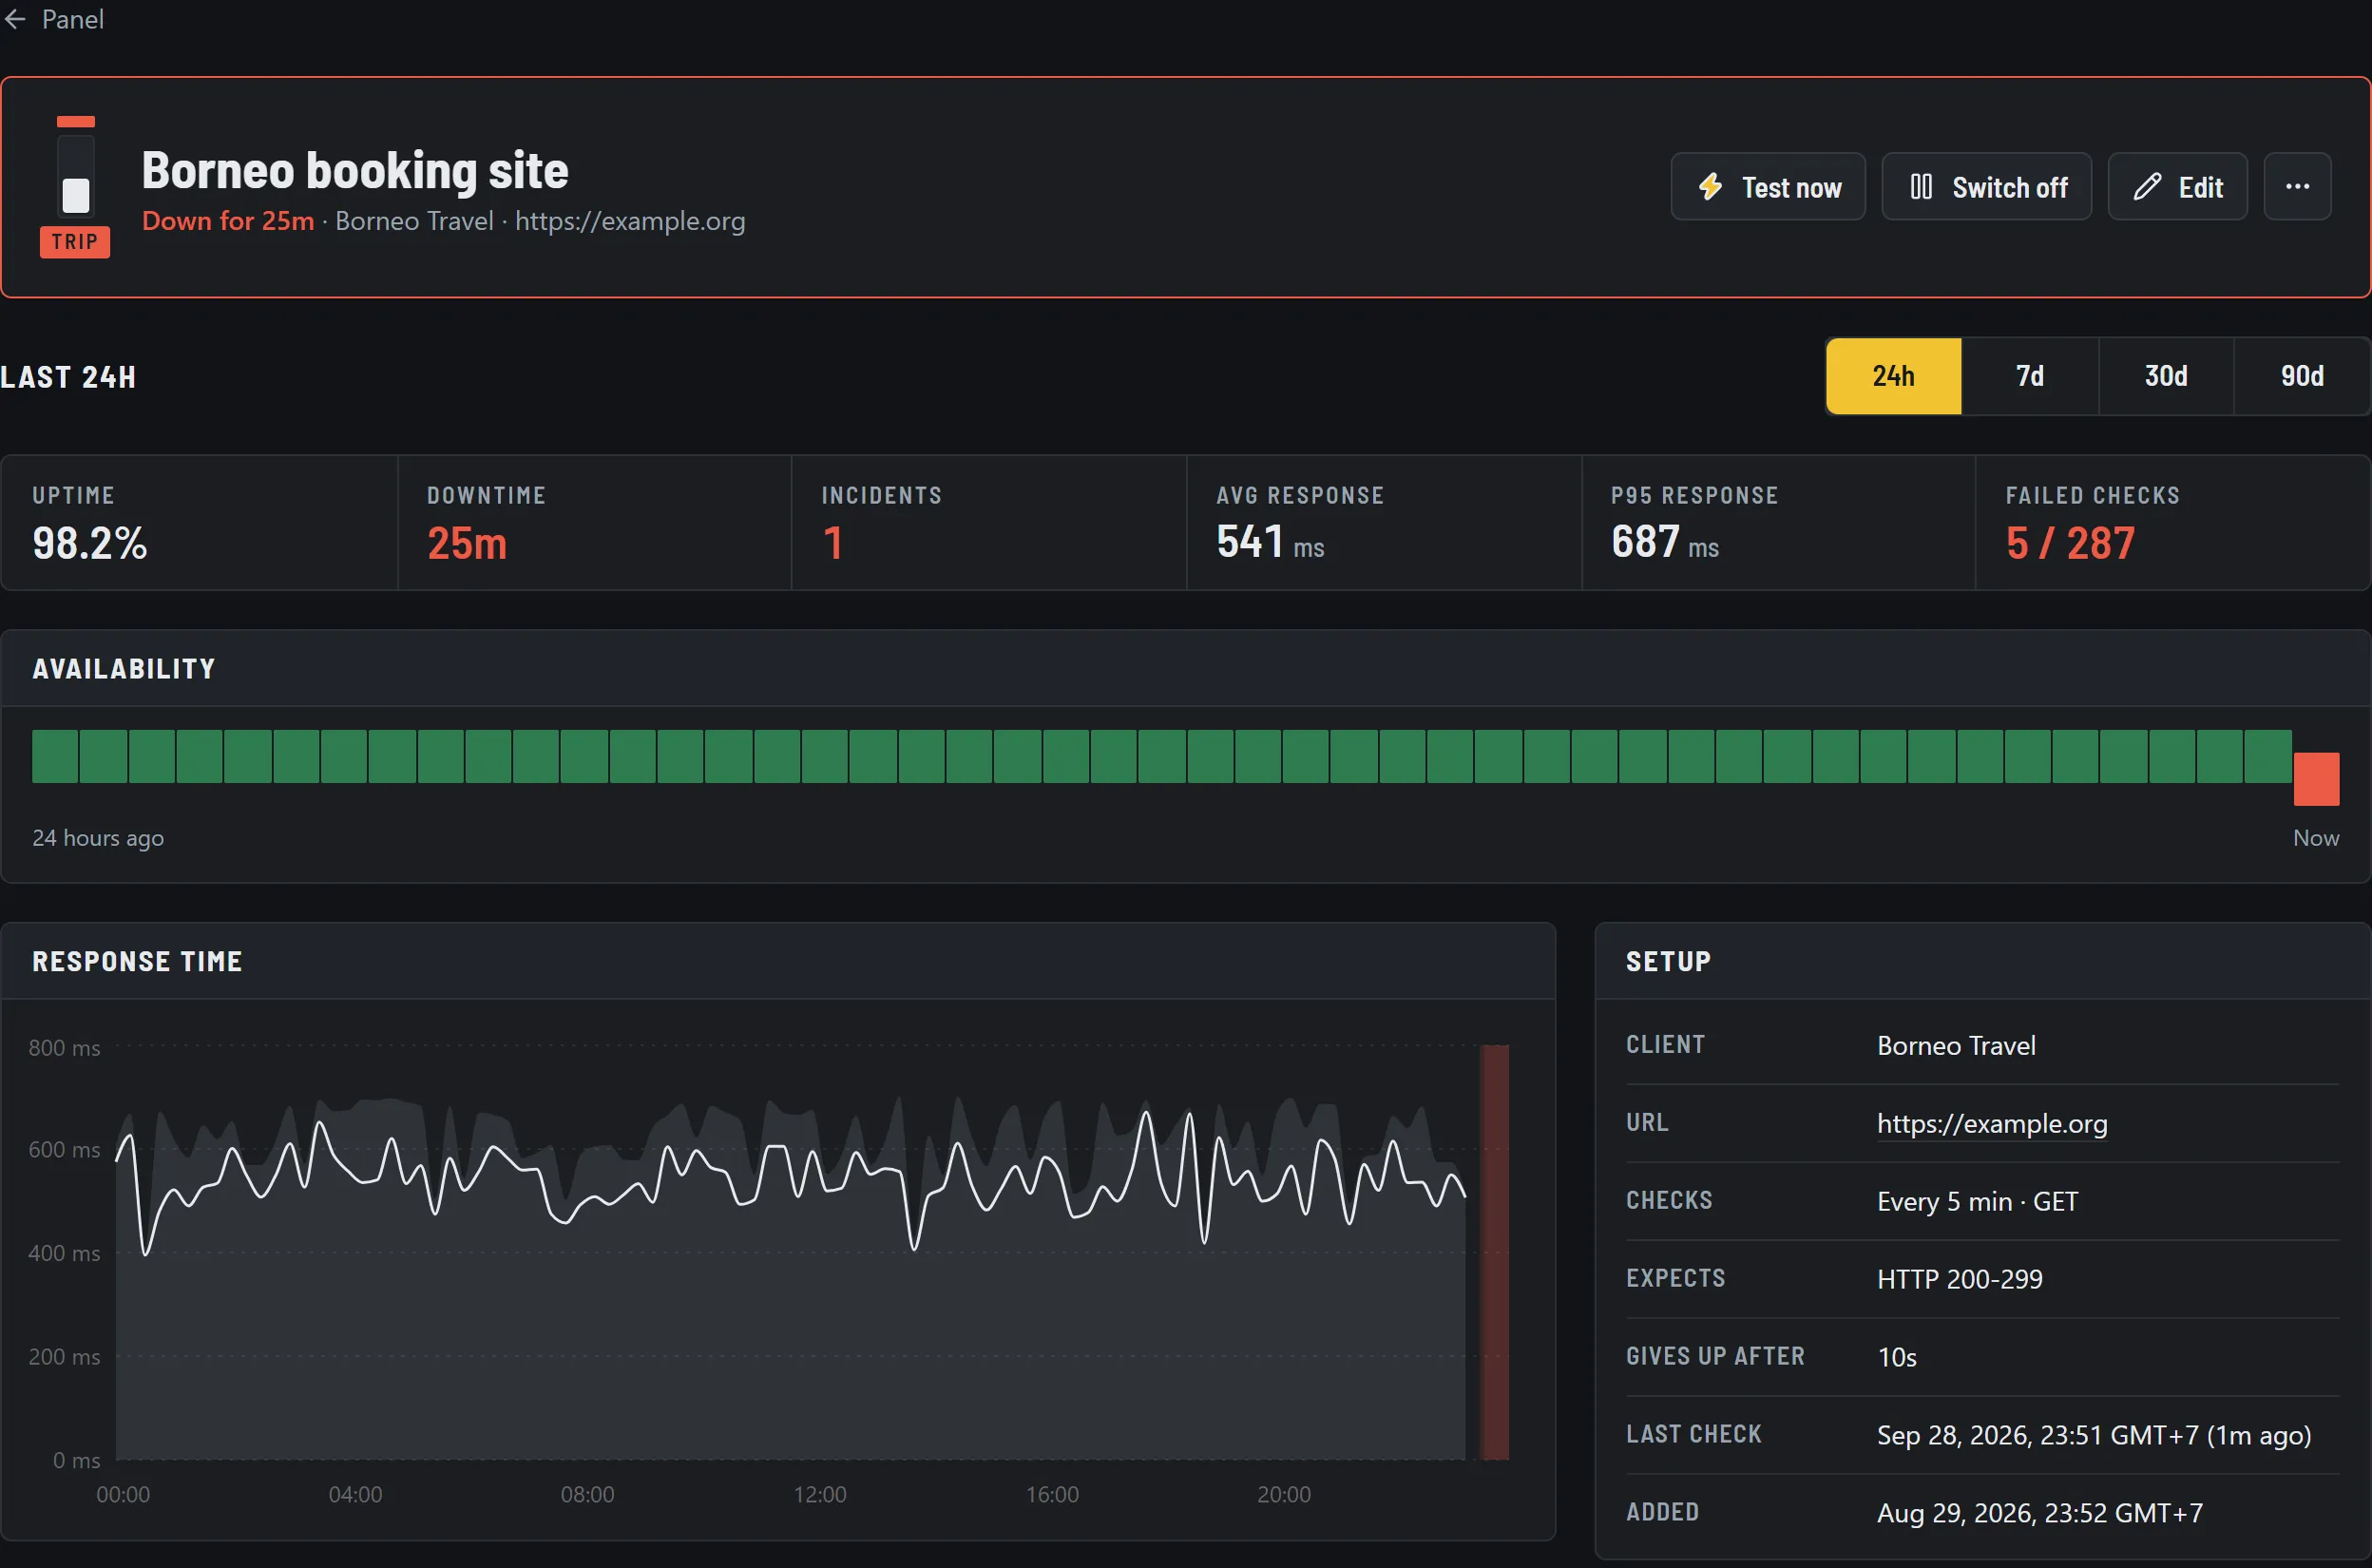Click the P95 Response 687 ms value
Screen dimensions: 2372x1568
(1664, 542)
